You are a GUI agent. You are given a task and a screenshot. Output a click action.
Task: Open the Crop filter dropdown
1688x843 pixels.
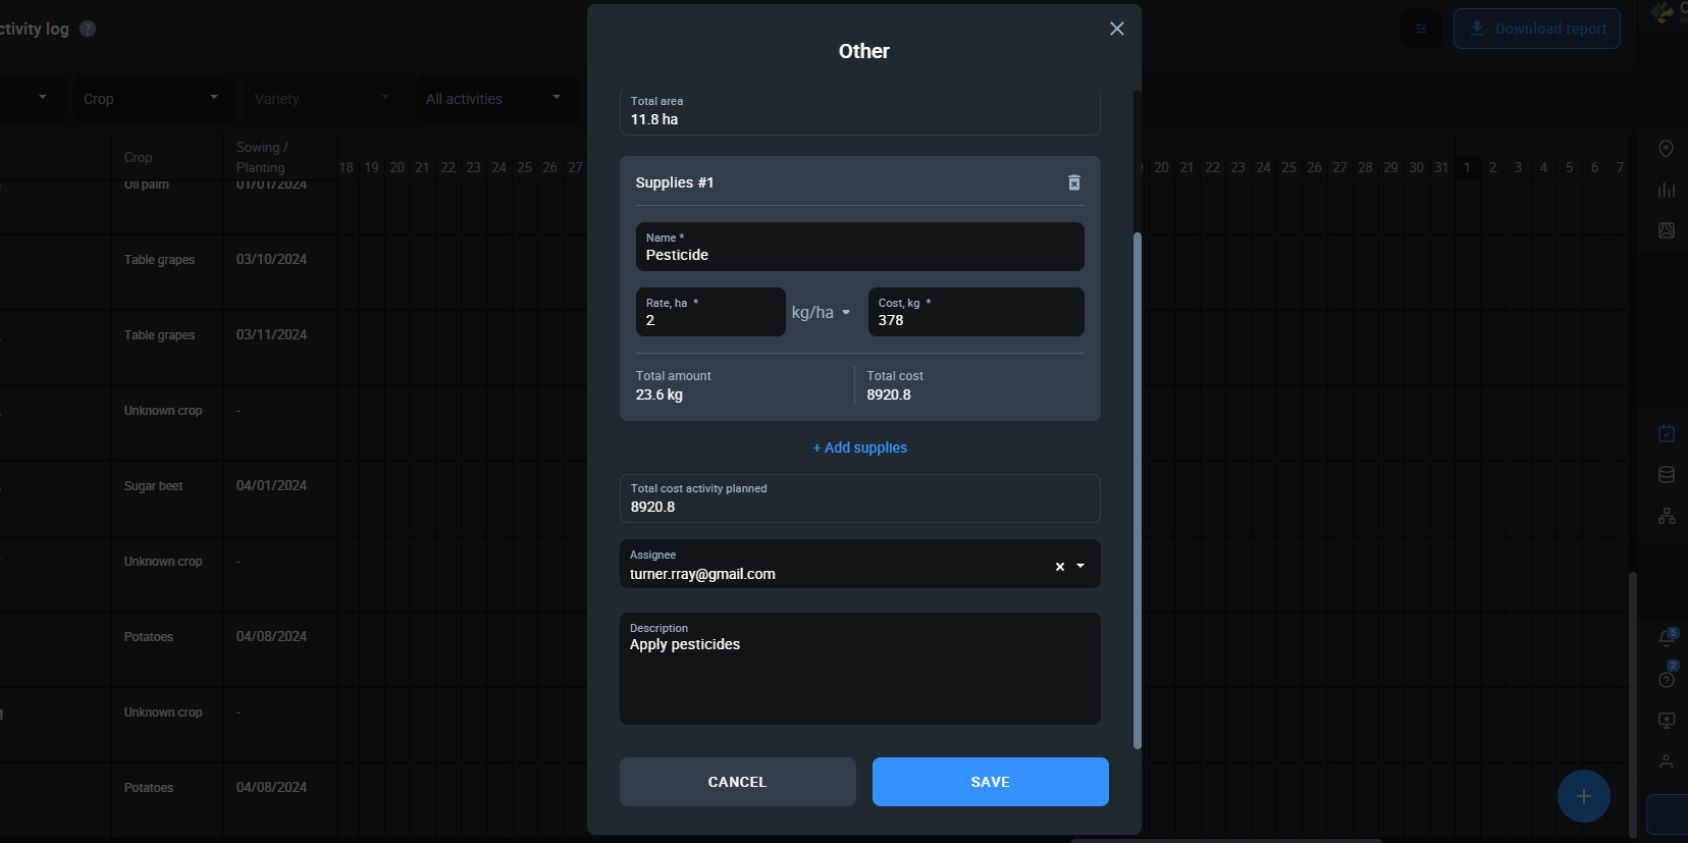(154, 99)
